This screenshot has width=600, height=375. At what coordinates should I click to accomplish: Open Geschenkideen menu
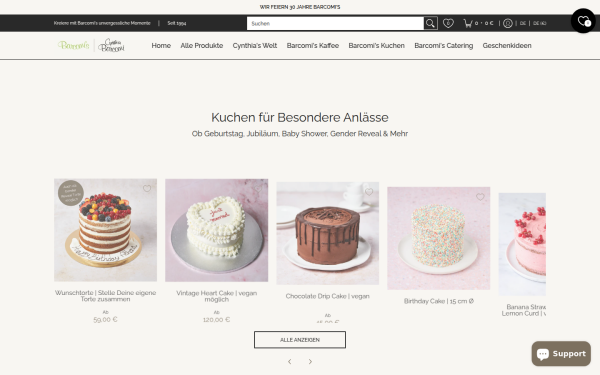(507, 46)
